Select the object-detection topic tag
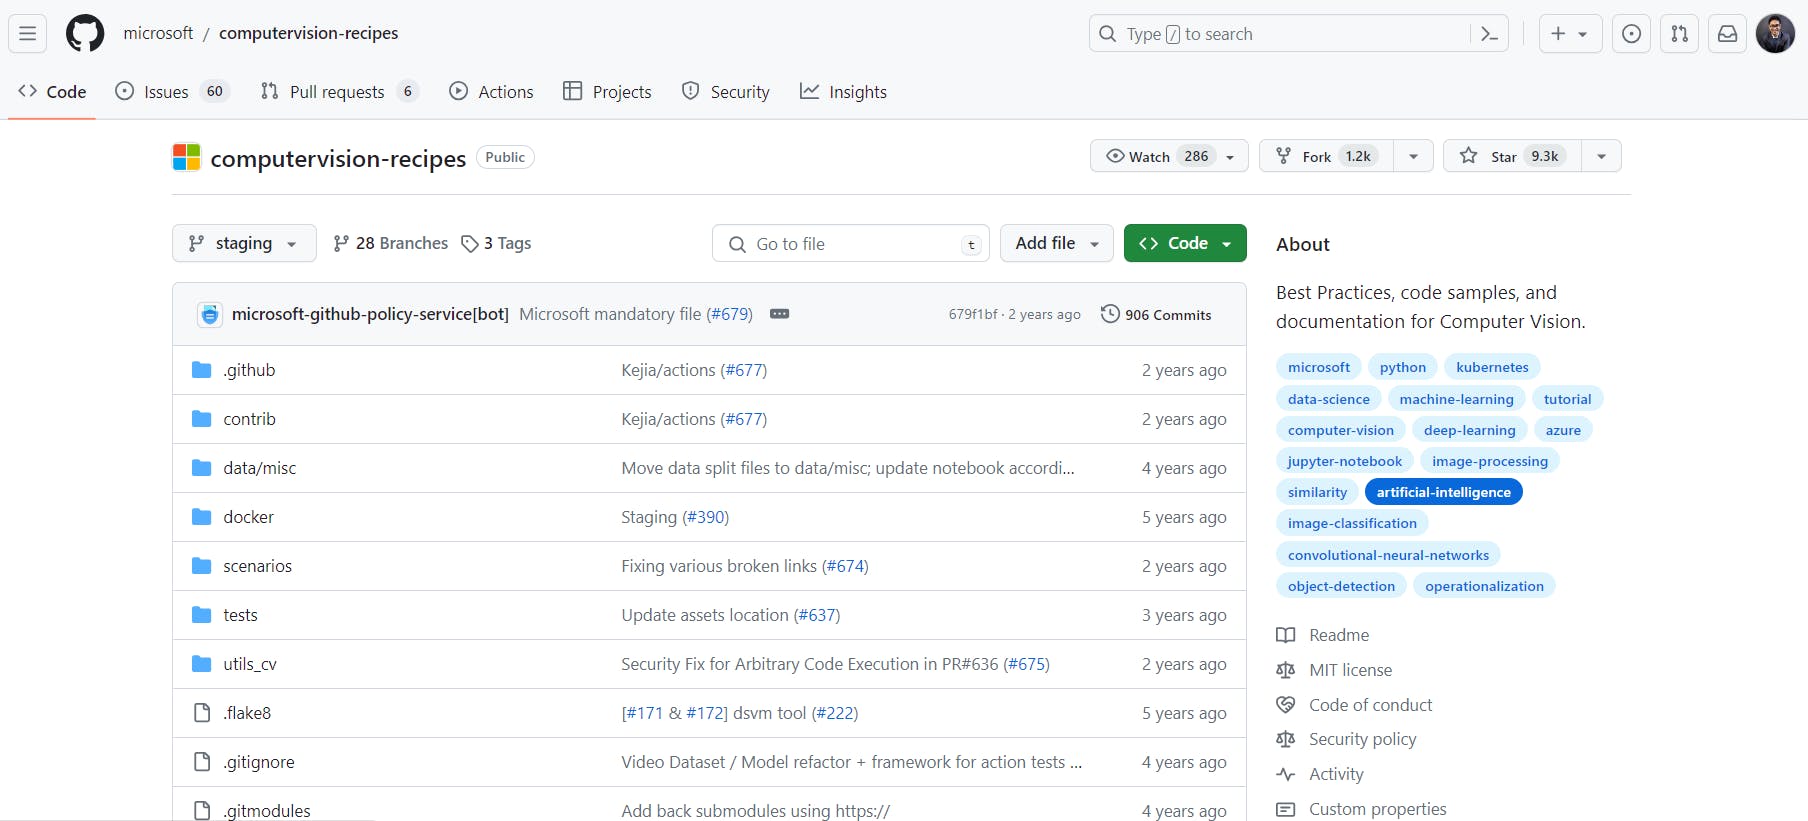 coord(1341,586)
